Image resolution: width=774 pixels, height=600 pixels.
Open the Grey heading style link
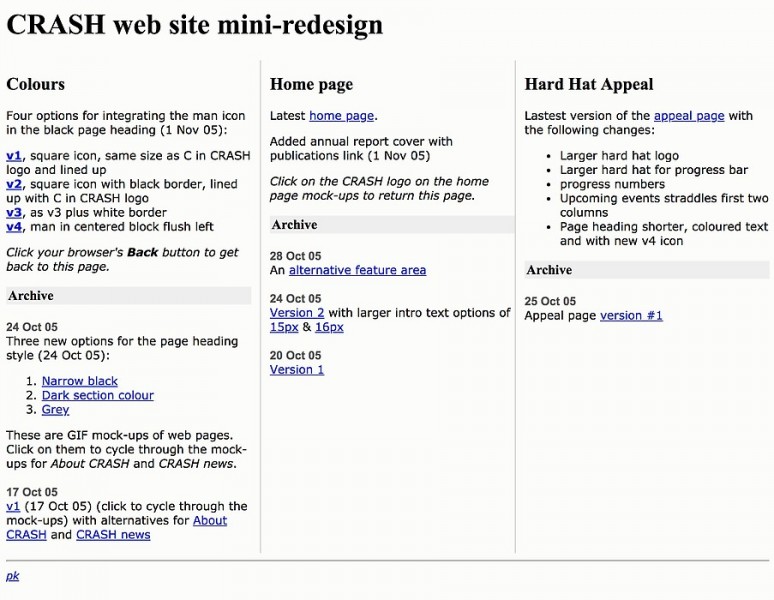[x=55, y=409]
